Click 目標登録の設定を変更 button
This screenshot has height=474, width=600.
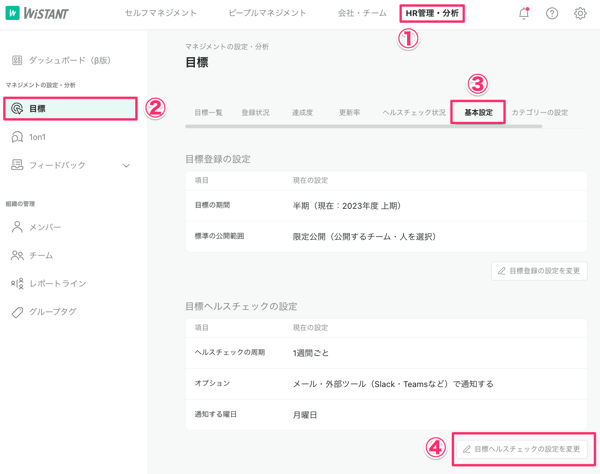538,271
